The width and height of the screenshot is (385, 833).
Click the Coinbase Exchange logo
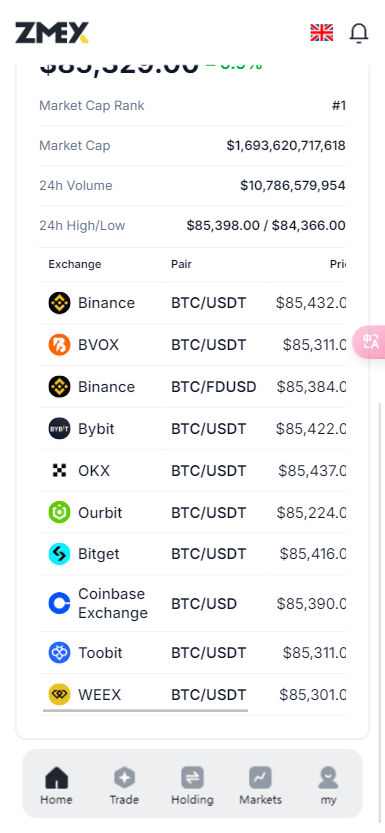[59, 604]
